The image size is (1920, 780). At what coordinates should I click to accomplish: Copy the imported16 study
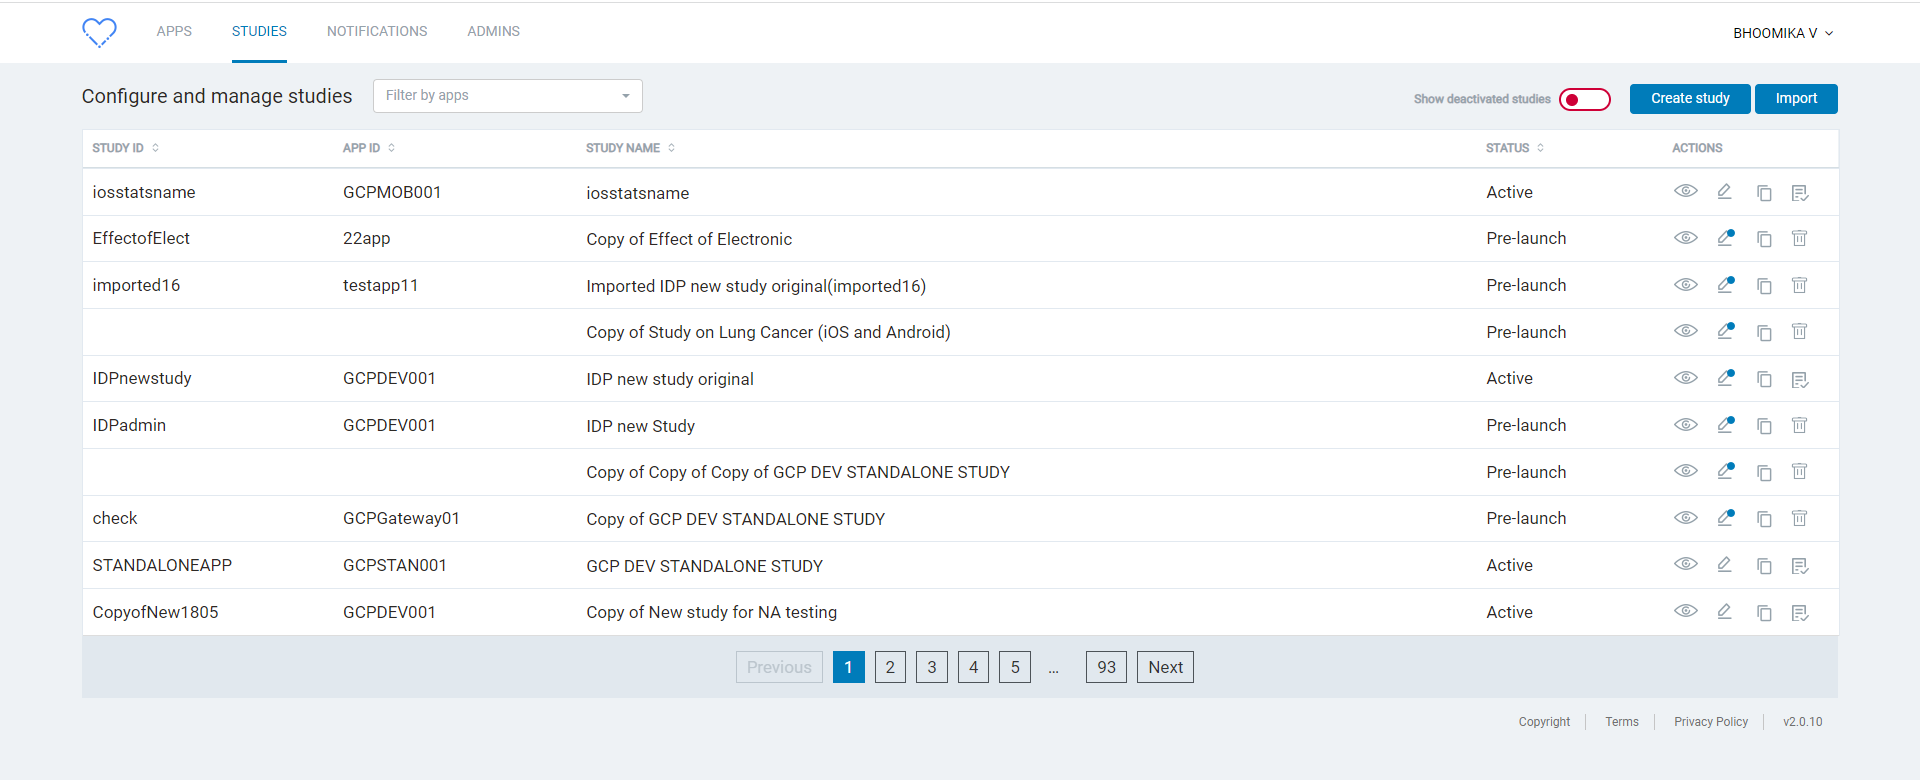point(1764,286)
